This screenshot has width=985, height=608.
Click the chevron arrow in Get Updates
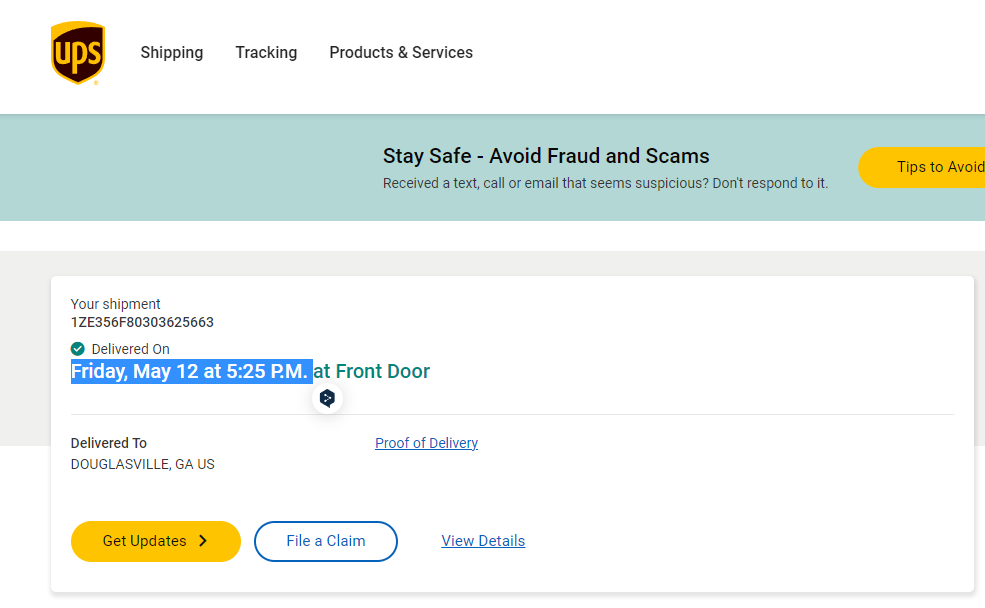click(203, 541)
